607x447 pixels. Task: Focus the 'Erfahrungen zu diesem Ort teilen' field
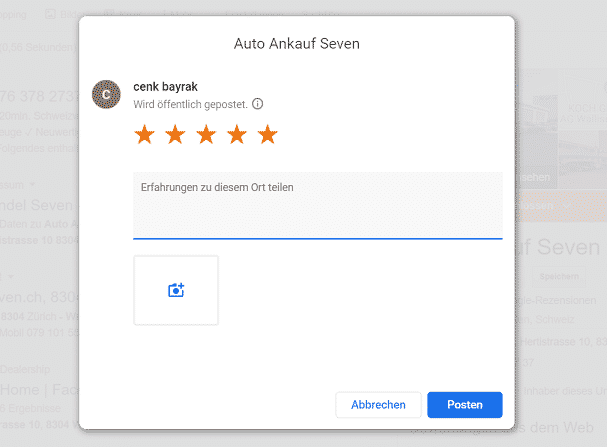click(318, 206)
